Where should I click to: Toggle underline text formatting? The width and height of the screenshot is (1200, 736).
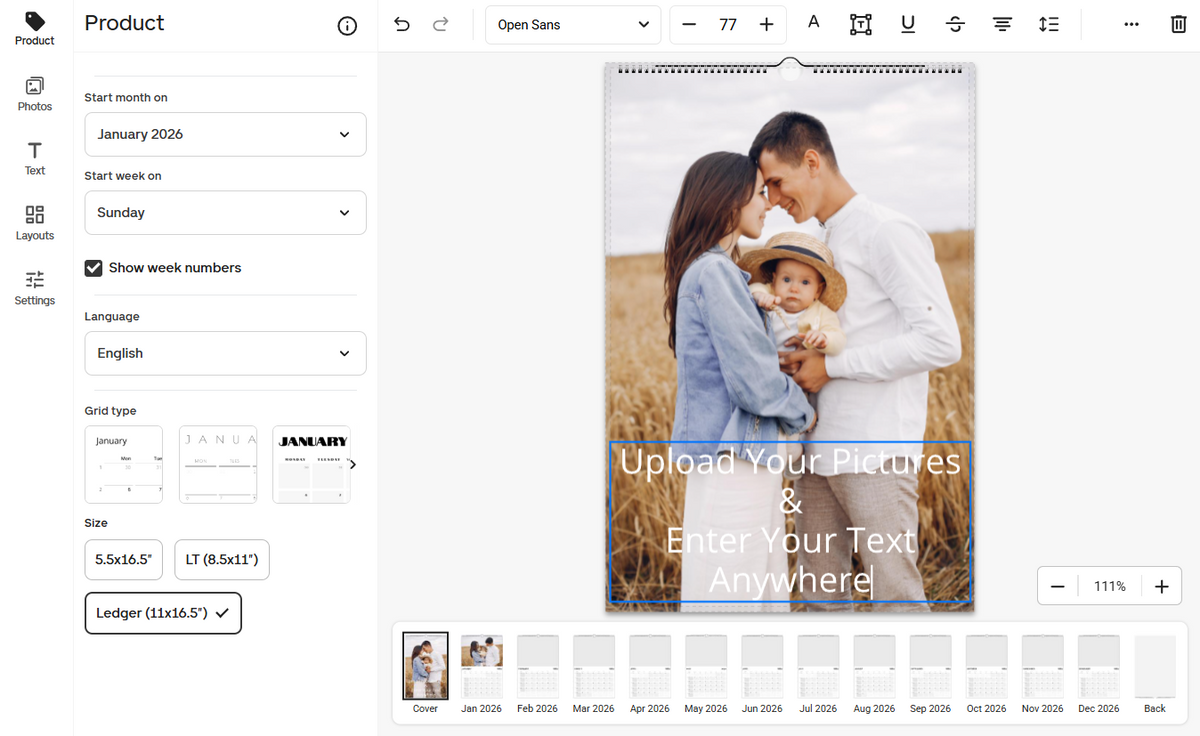click(907, 25)
